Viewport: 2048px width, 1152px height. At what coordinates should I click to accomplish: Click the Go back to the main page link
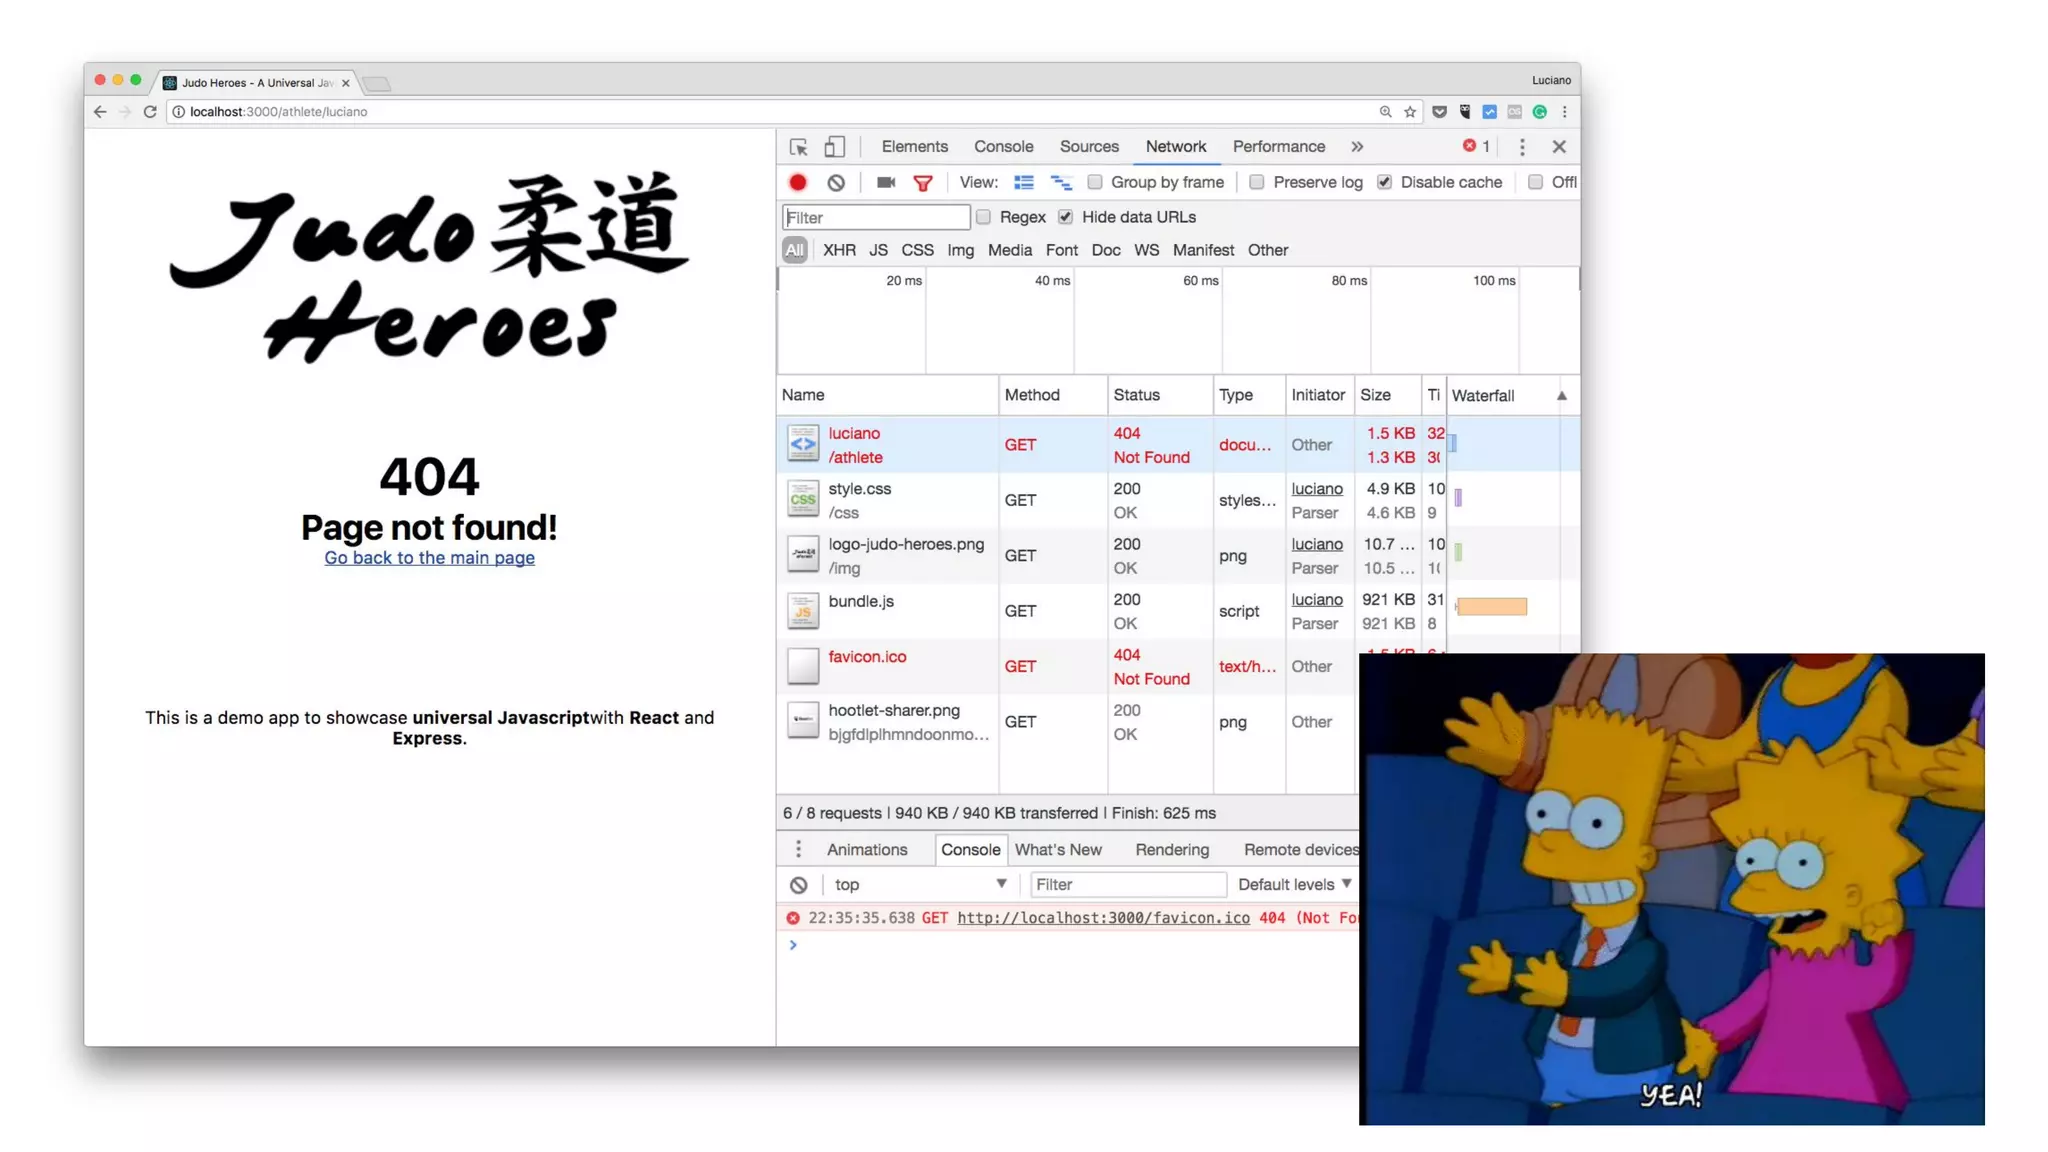429,558
